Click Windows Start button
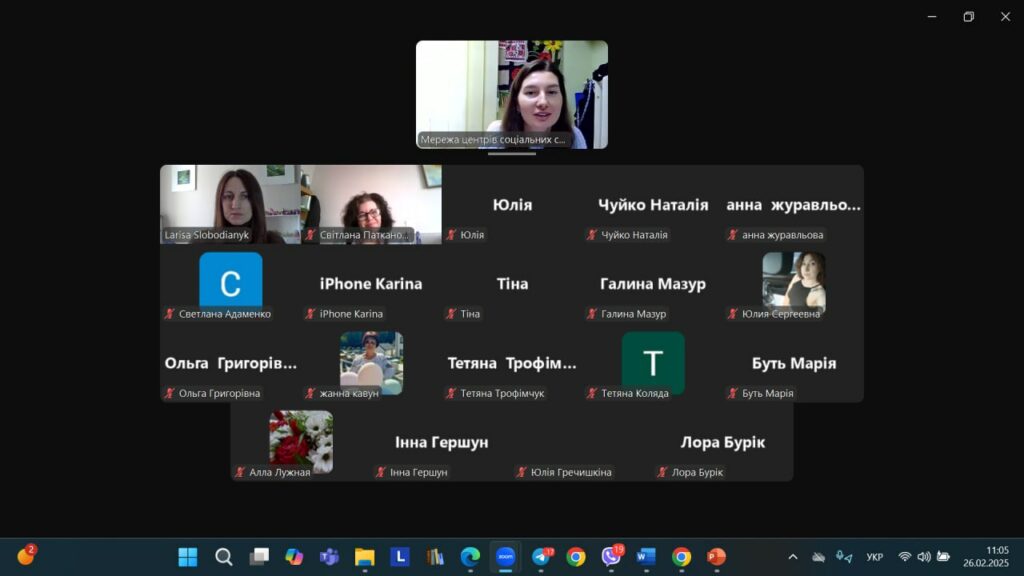 click(x=188, y=557)
